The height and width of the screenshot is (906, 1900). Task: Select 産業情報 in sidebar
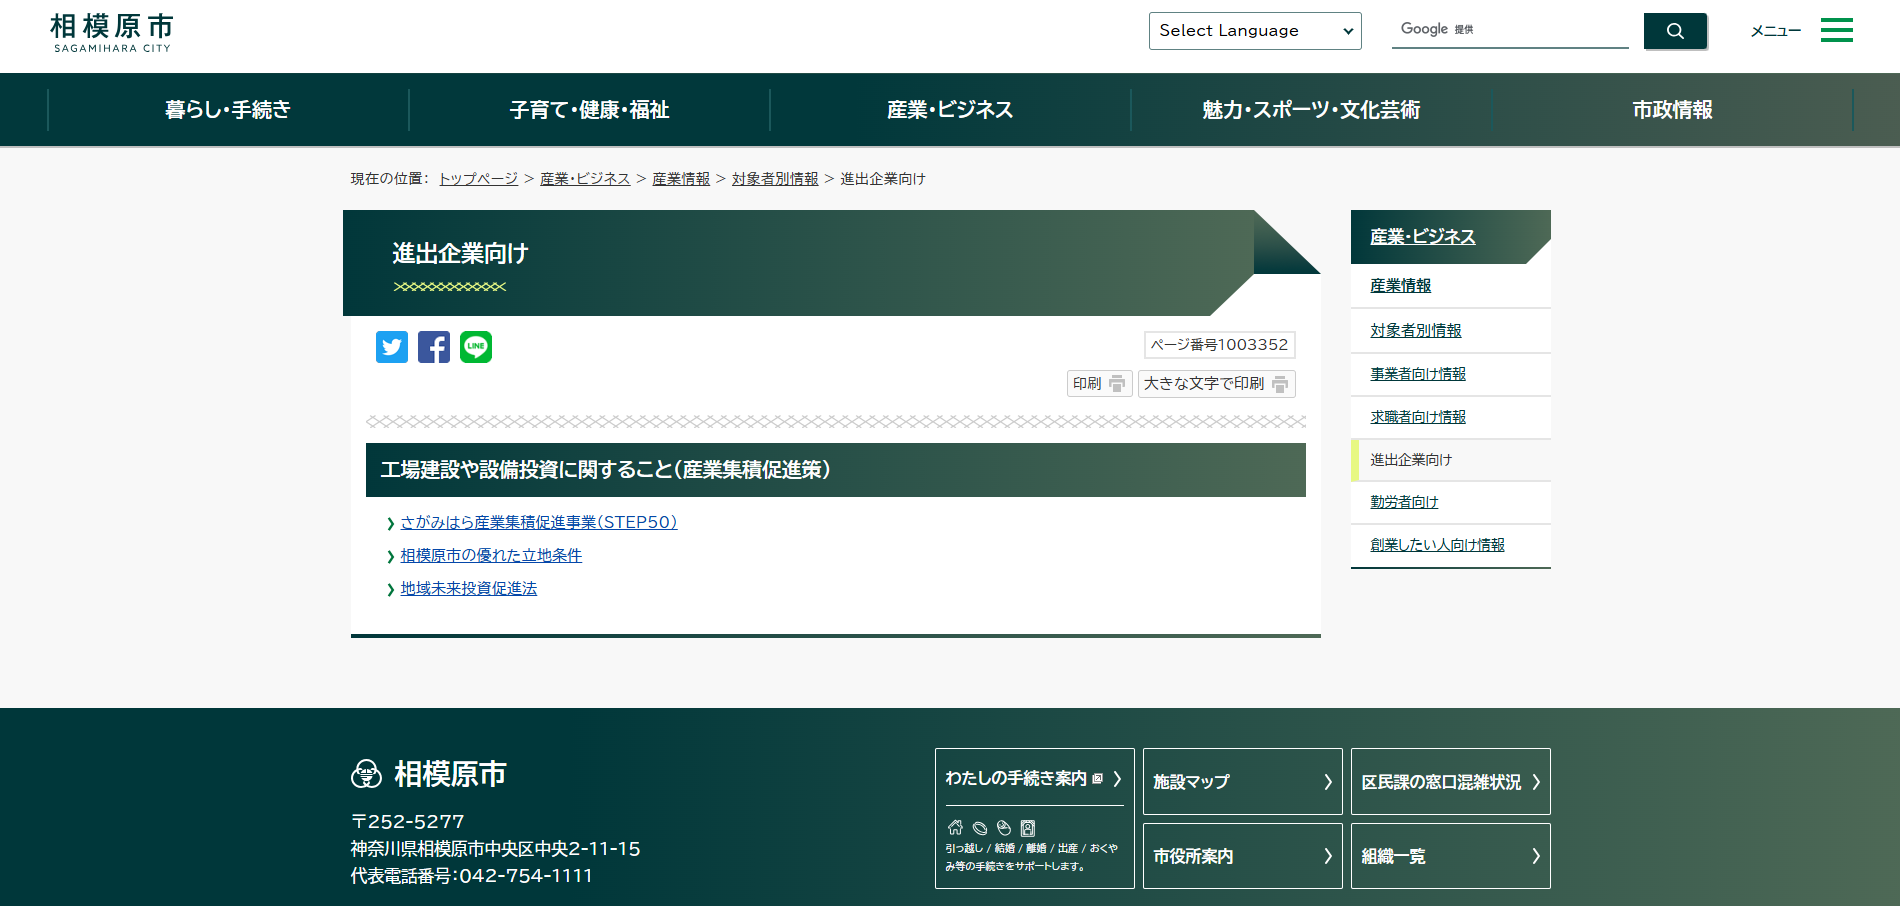coord(1400,286)
